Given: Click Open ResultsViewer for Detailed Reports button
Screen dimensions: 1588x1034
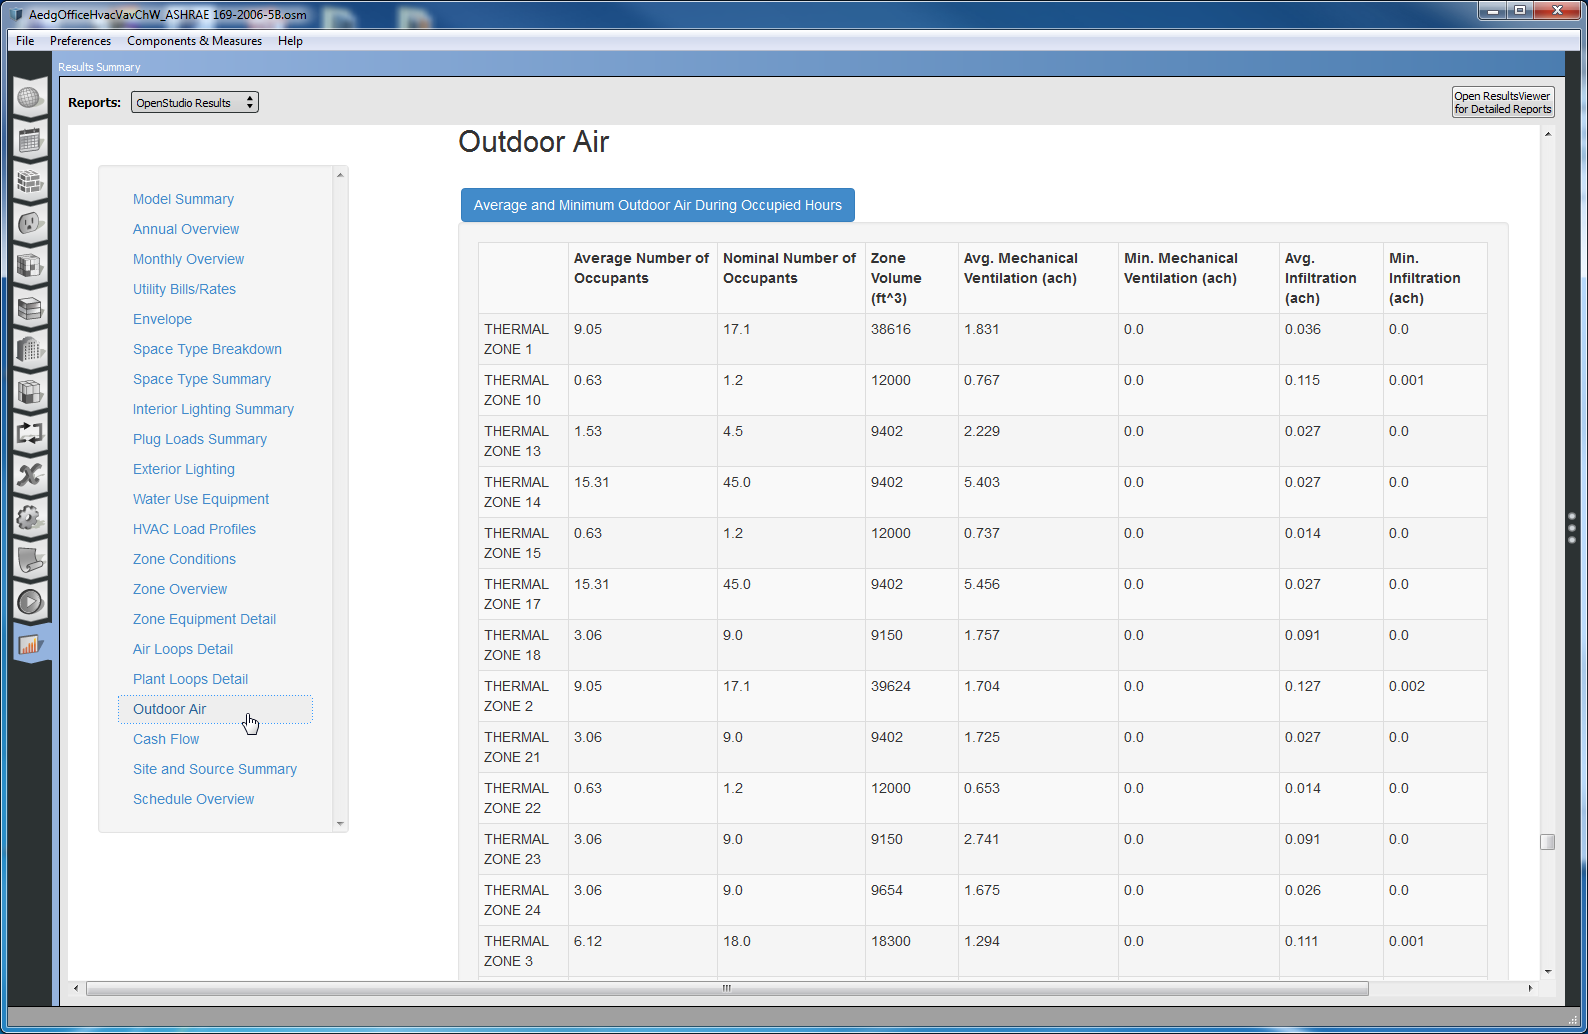Looking at the screenshot, I should [1502, 103].
